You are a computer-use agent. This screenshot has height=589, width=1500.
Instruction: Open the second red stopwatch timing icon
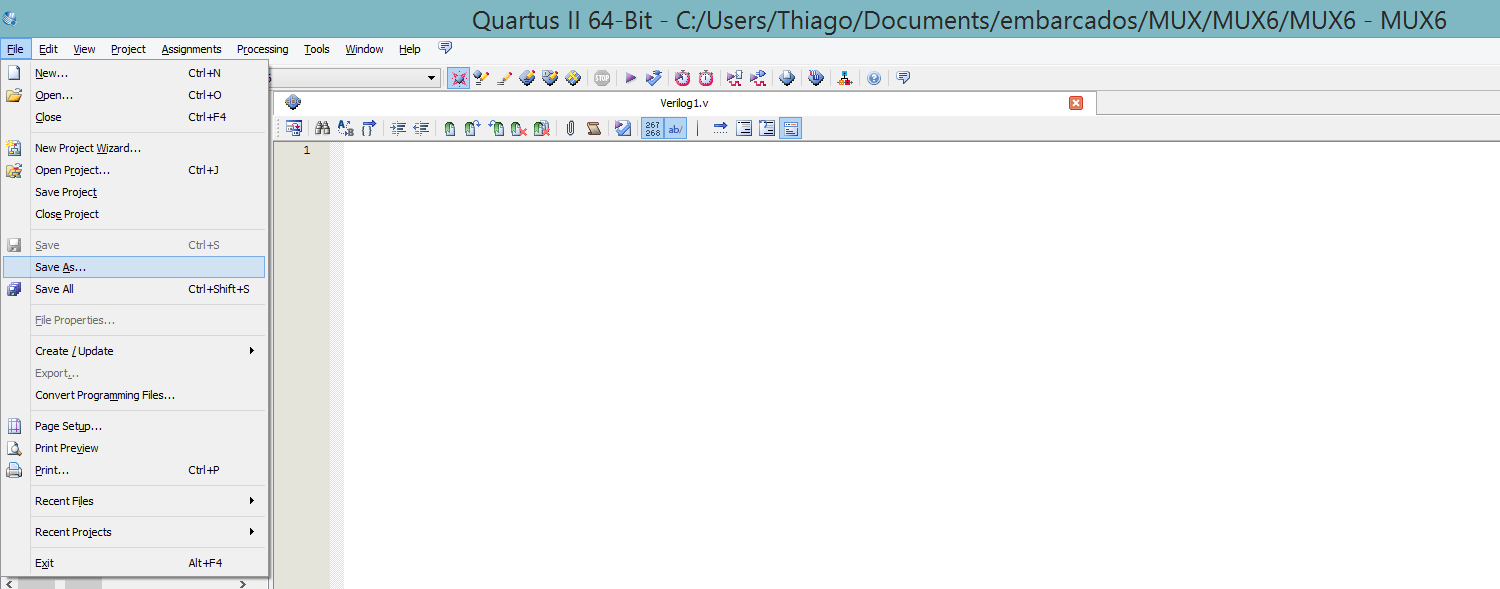pos(706,78)
